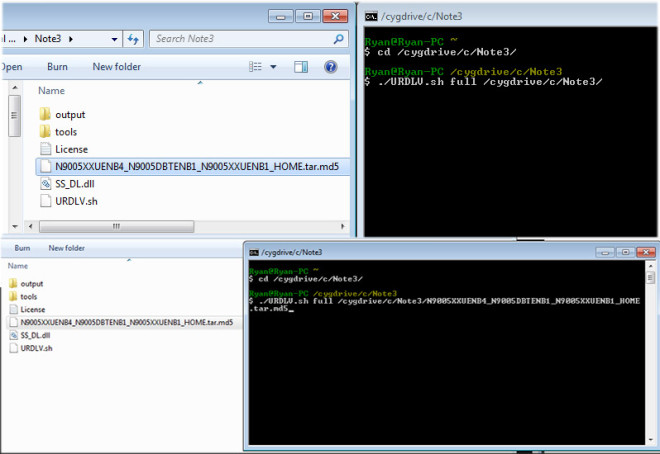Select License file in lower Explorer
The height and width of the screenshot is (454, 660).
27,309
